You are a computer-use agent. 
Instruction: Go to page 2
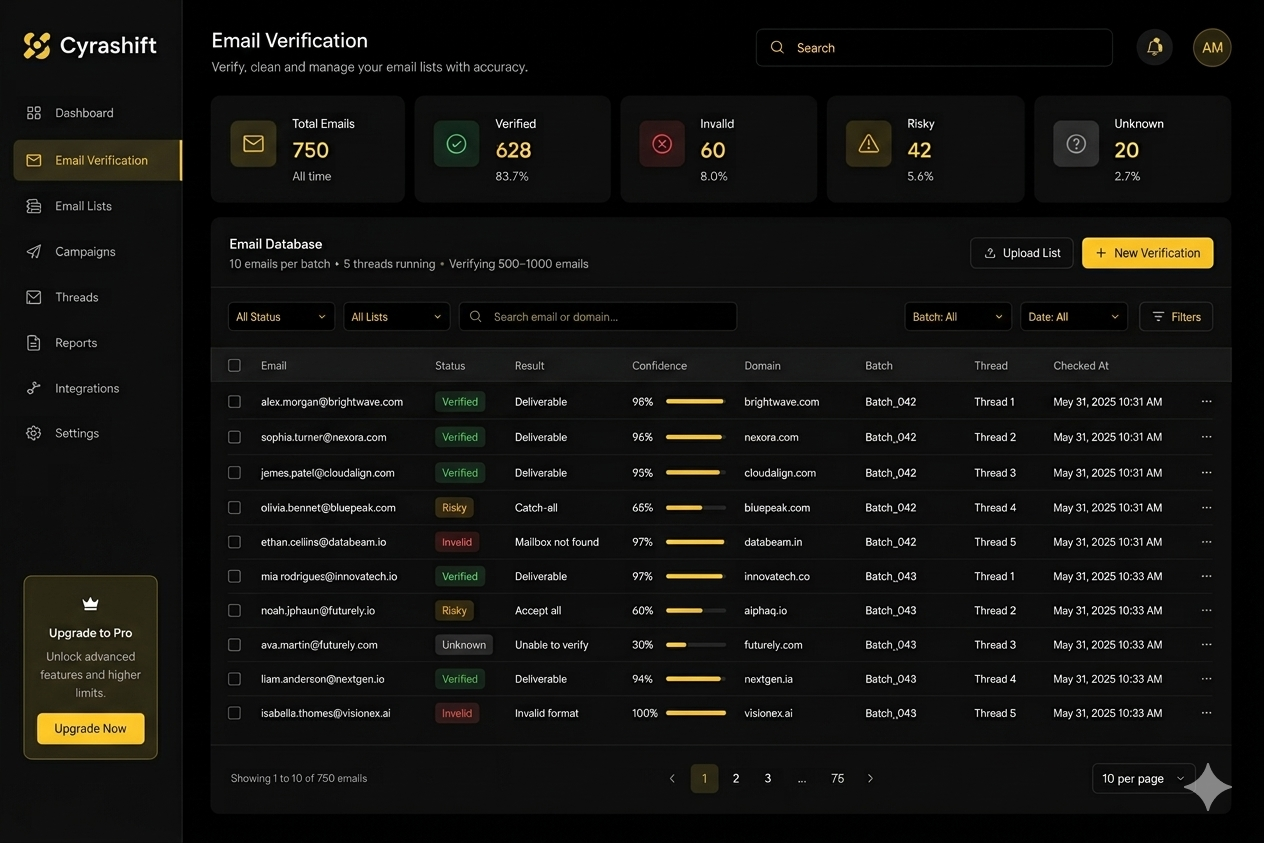coord(736,778)
